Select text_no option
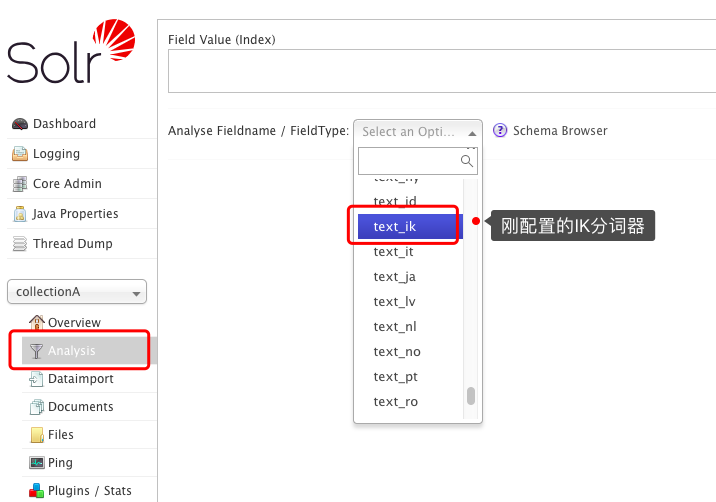 tap(410, 352)
